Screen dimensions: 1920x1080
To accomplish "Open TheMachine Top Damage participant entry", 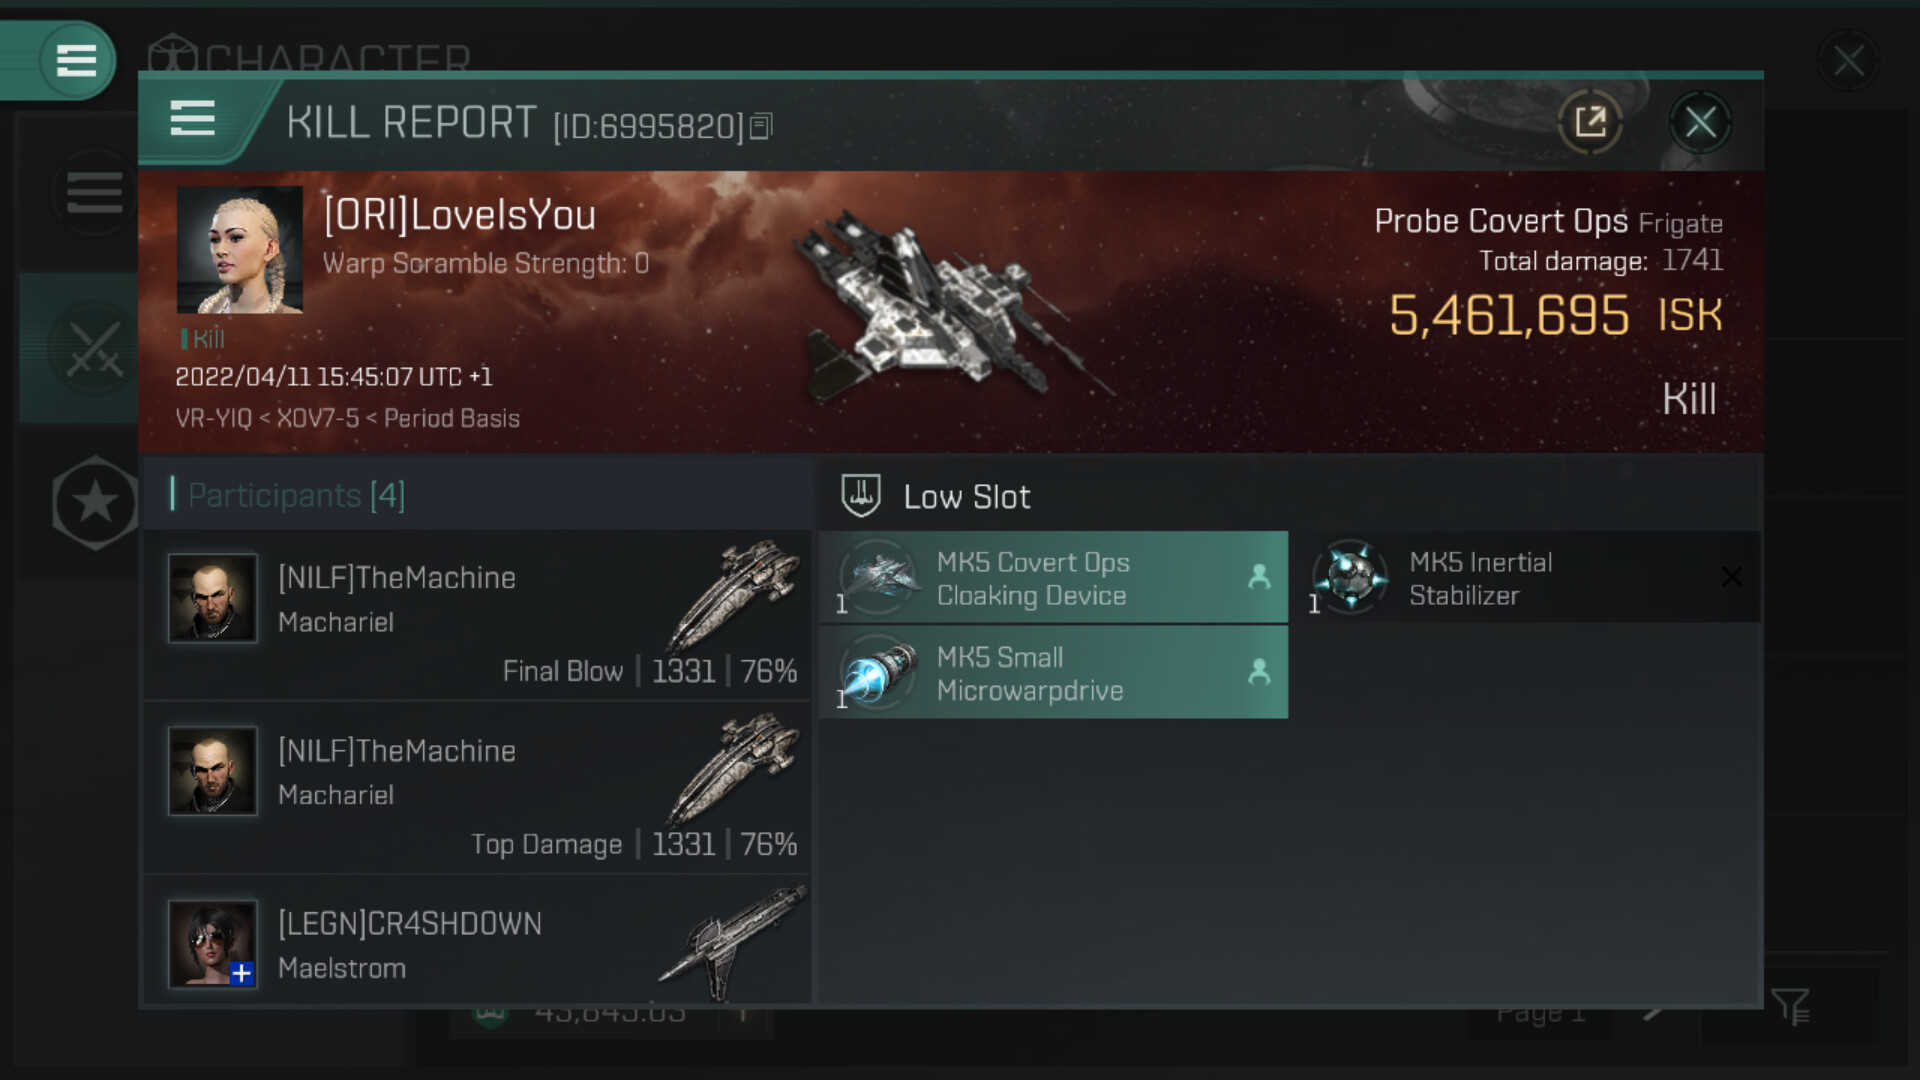I will click(477, 788).
